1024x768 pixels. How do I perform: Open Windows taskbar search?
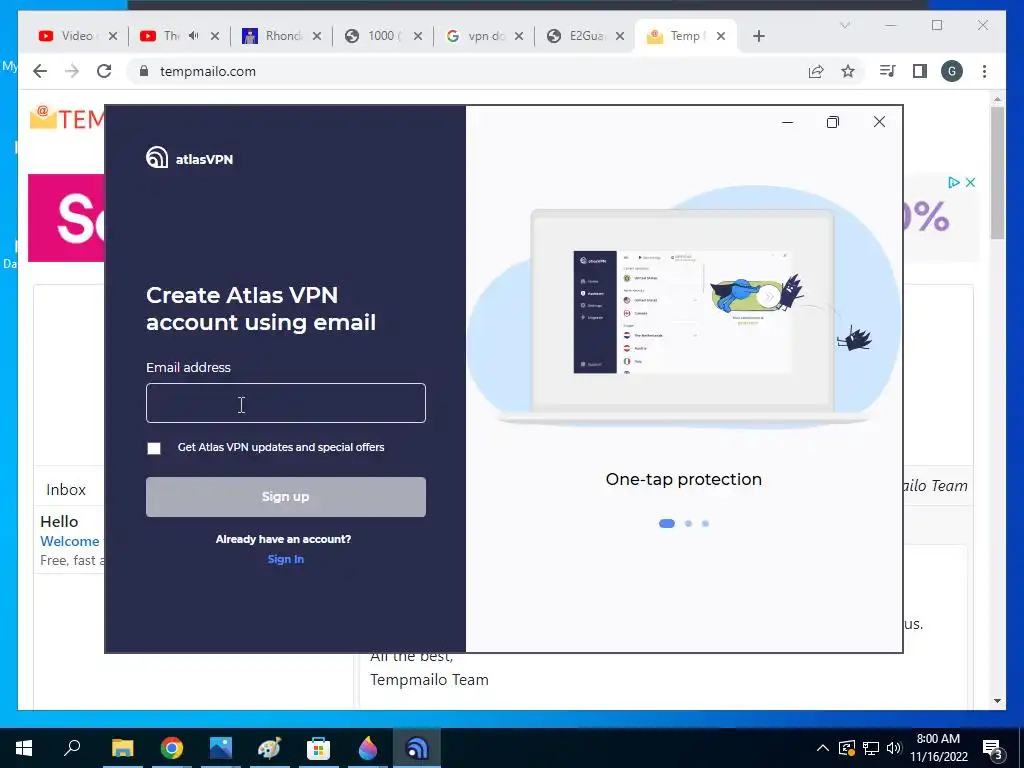point(72,748)
